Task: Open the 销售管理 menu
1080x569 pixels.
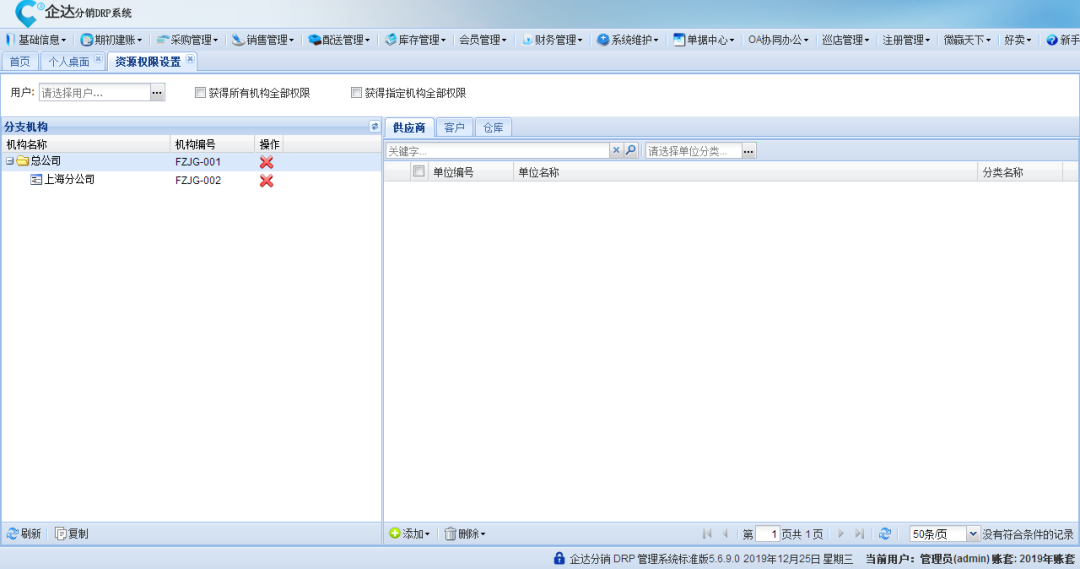Action: pyautogui.click(x=263, y=40)
